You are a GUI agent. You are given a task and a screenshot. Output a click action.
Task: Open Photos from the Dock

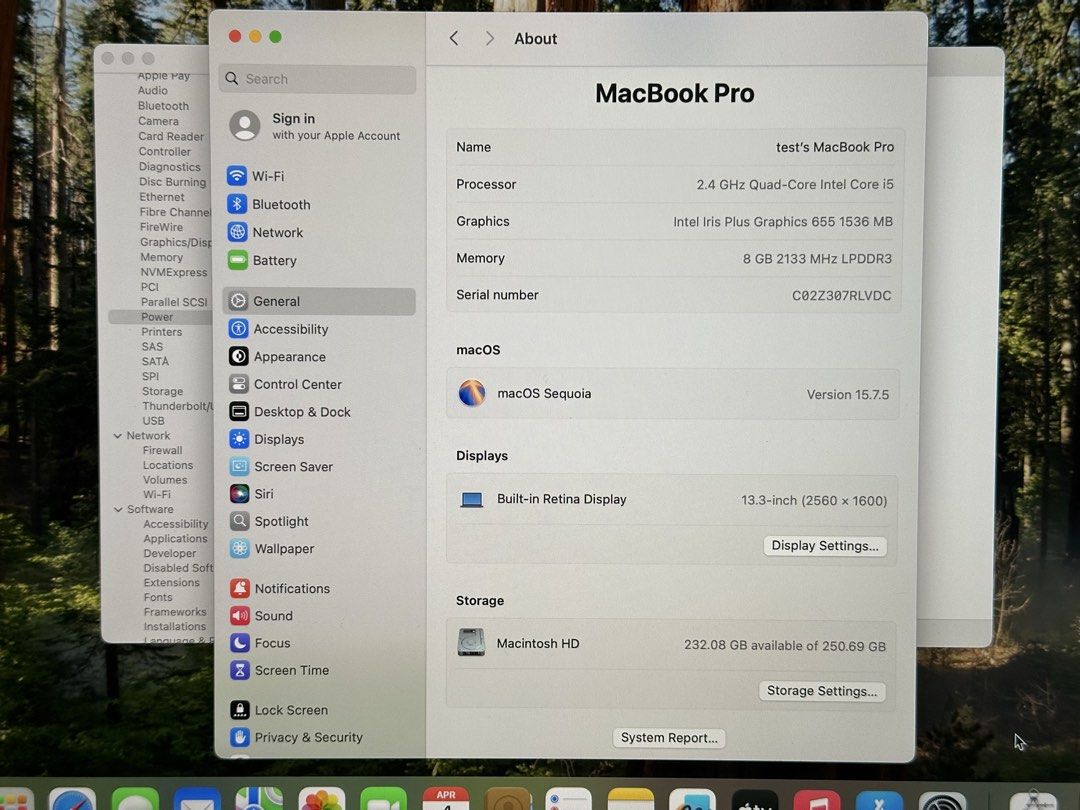click(x=321, y=799)
